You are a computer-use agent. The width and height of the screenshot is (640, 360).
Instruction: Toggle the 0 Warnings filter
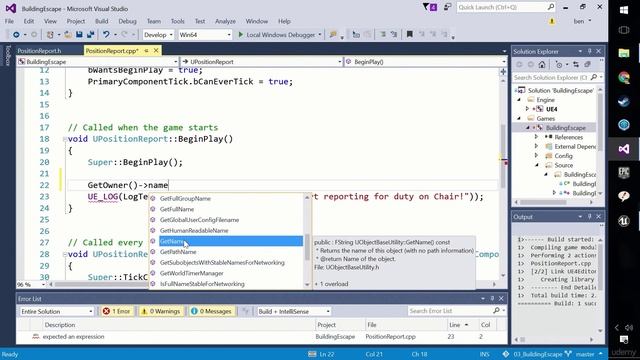pyautogui.click(x=161, y=311)
